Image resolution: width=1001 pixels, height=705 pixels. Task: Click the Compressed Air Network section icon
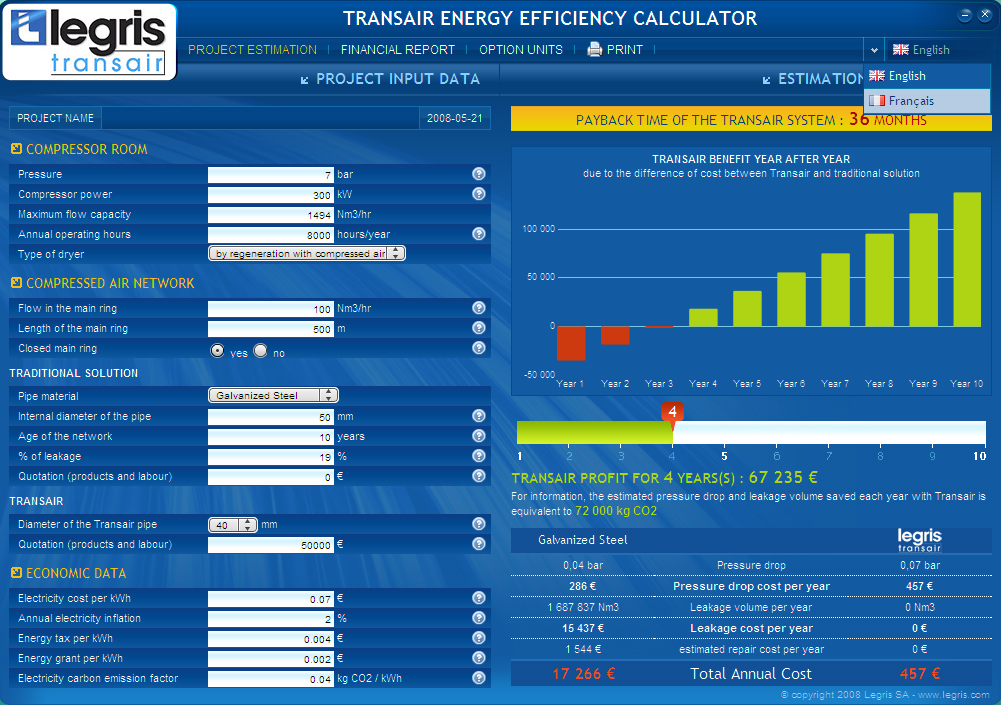pos(17,283)
